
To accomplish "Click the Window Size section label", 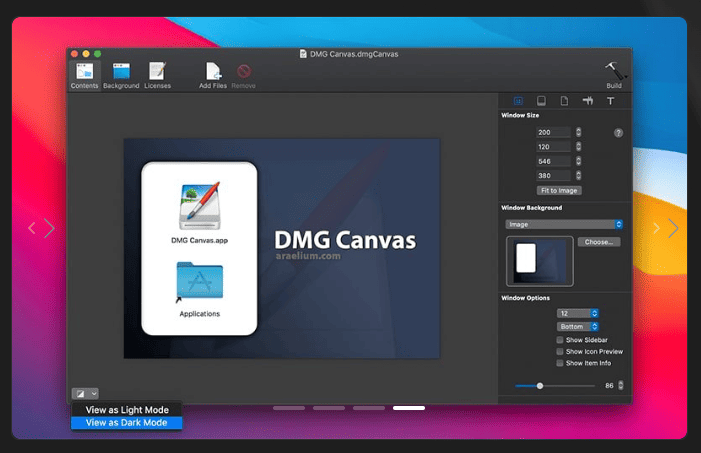I will 520,115.
